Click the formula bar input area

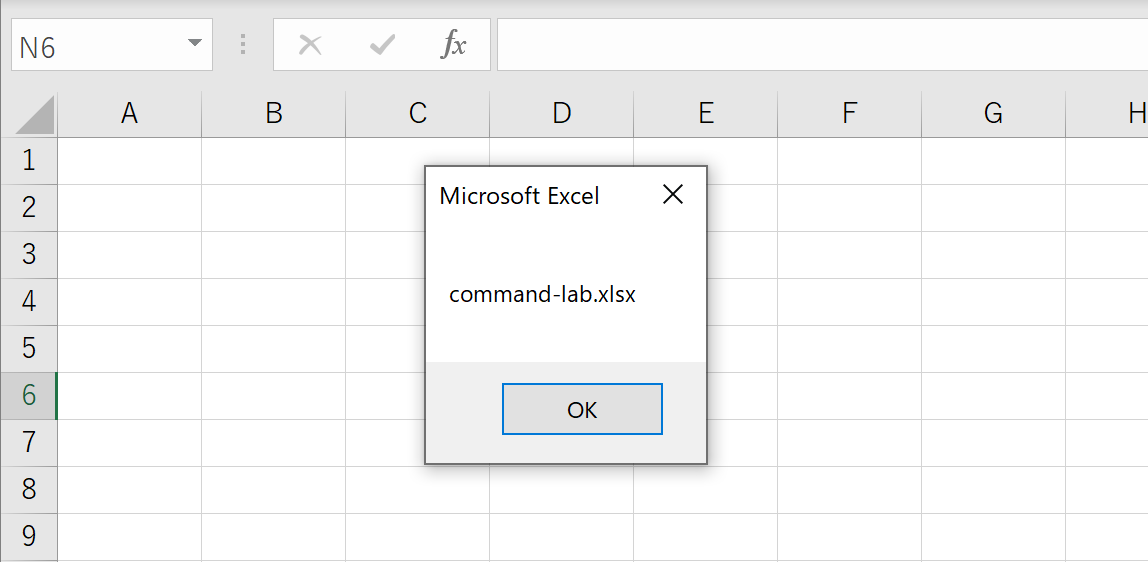[822, 45]
